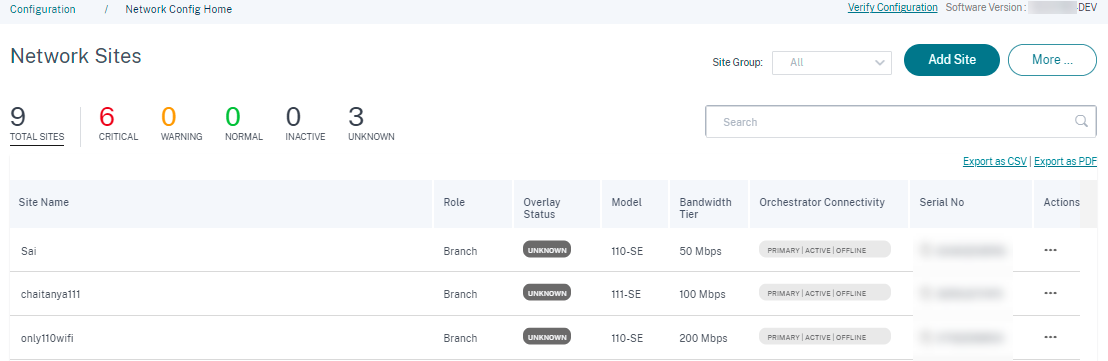Click Branch role in only110wifi row
The image size is (1108, 361).
click(460, 338)
